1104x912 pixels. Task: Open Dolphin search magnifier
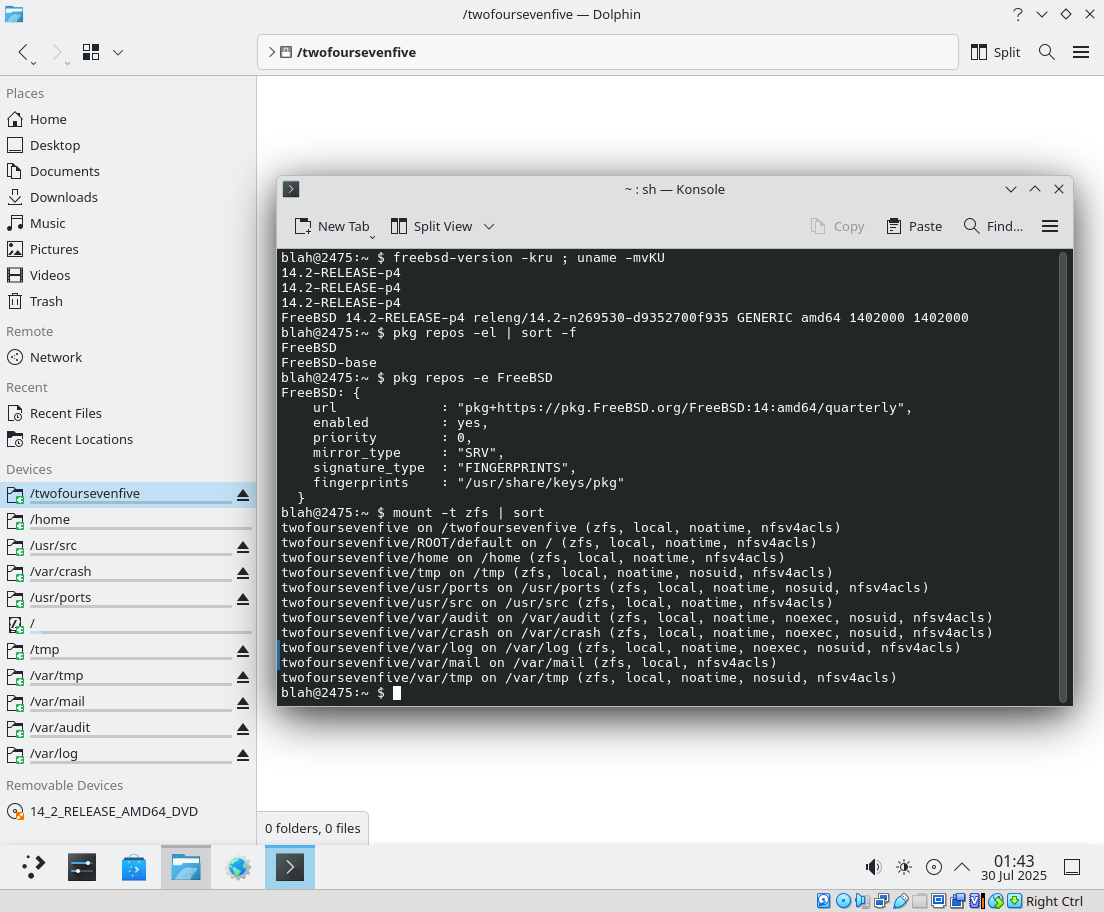tap(1046, 52)
